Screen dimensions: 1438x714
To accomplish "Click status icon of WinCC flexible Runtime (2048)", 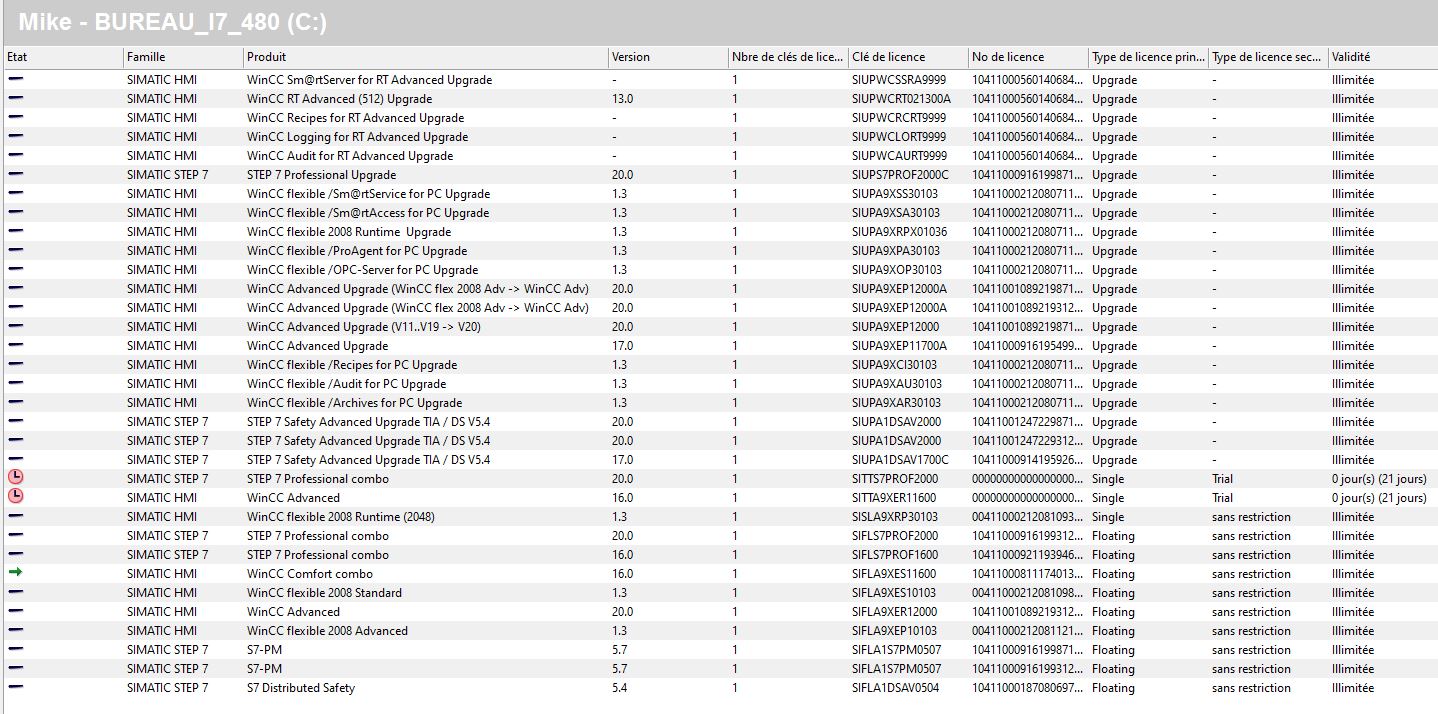I will coord(15,516).
